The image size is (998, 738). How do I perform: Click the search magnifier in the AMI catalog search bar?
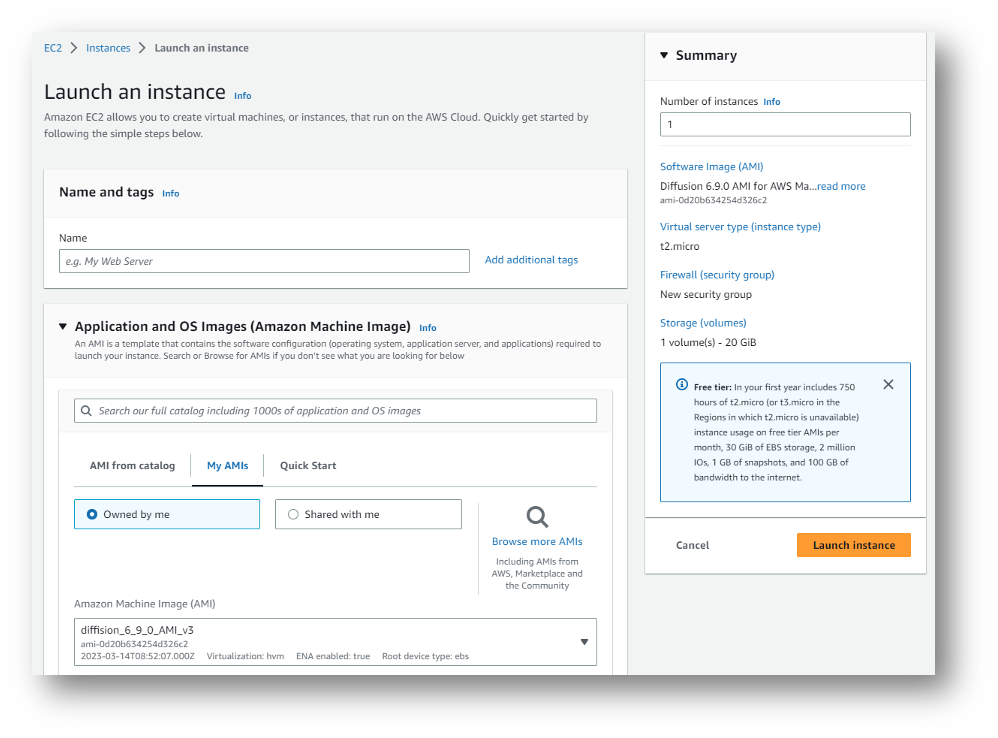[x=86, y=410]
